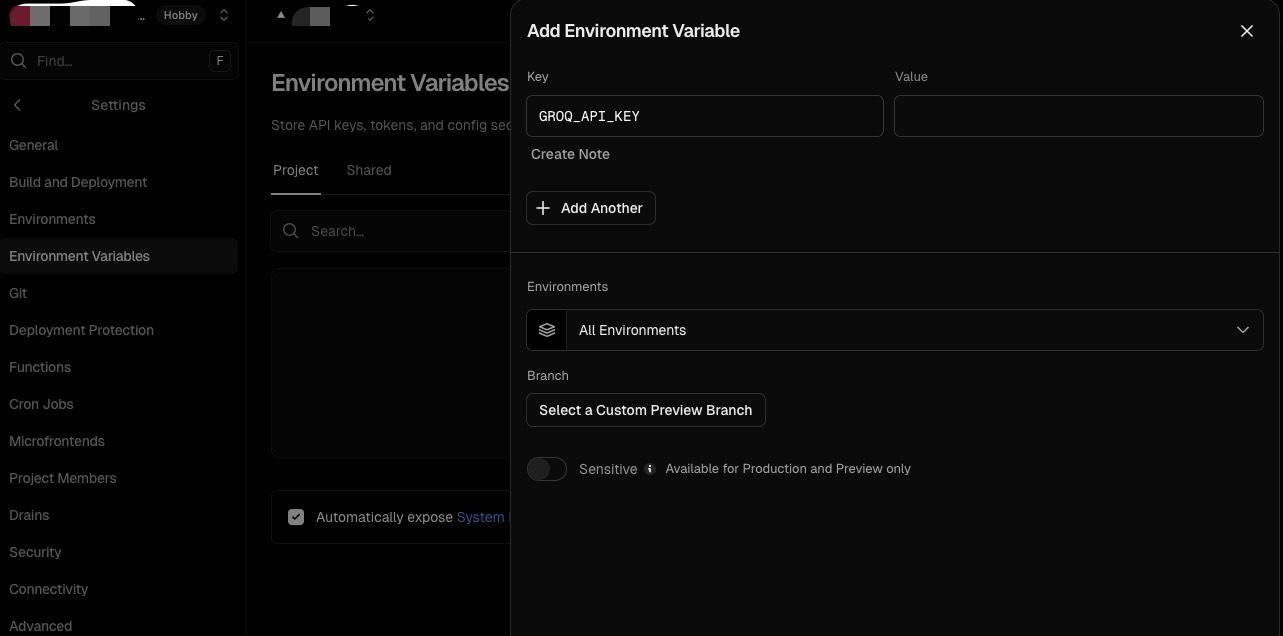
Task: Open Connectivity settings
Action: click(x=49, y=589)
